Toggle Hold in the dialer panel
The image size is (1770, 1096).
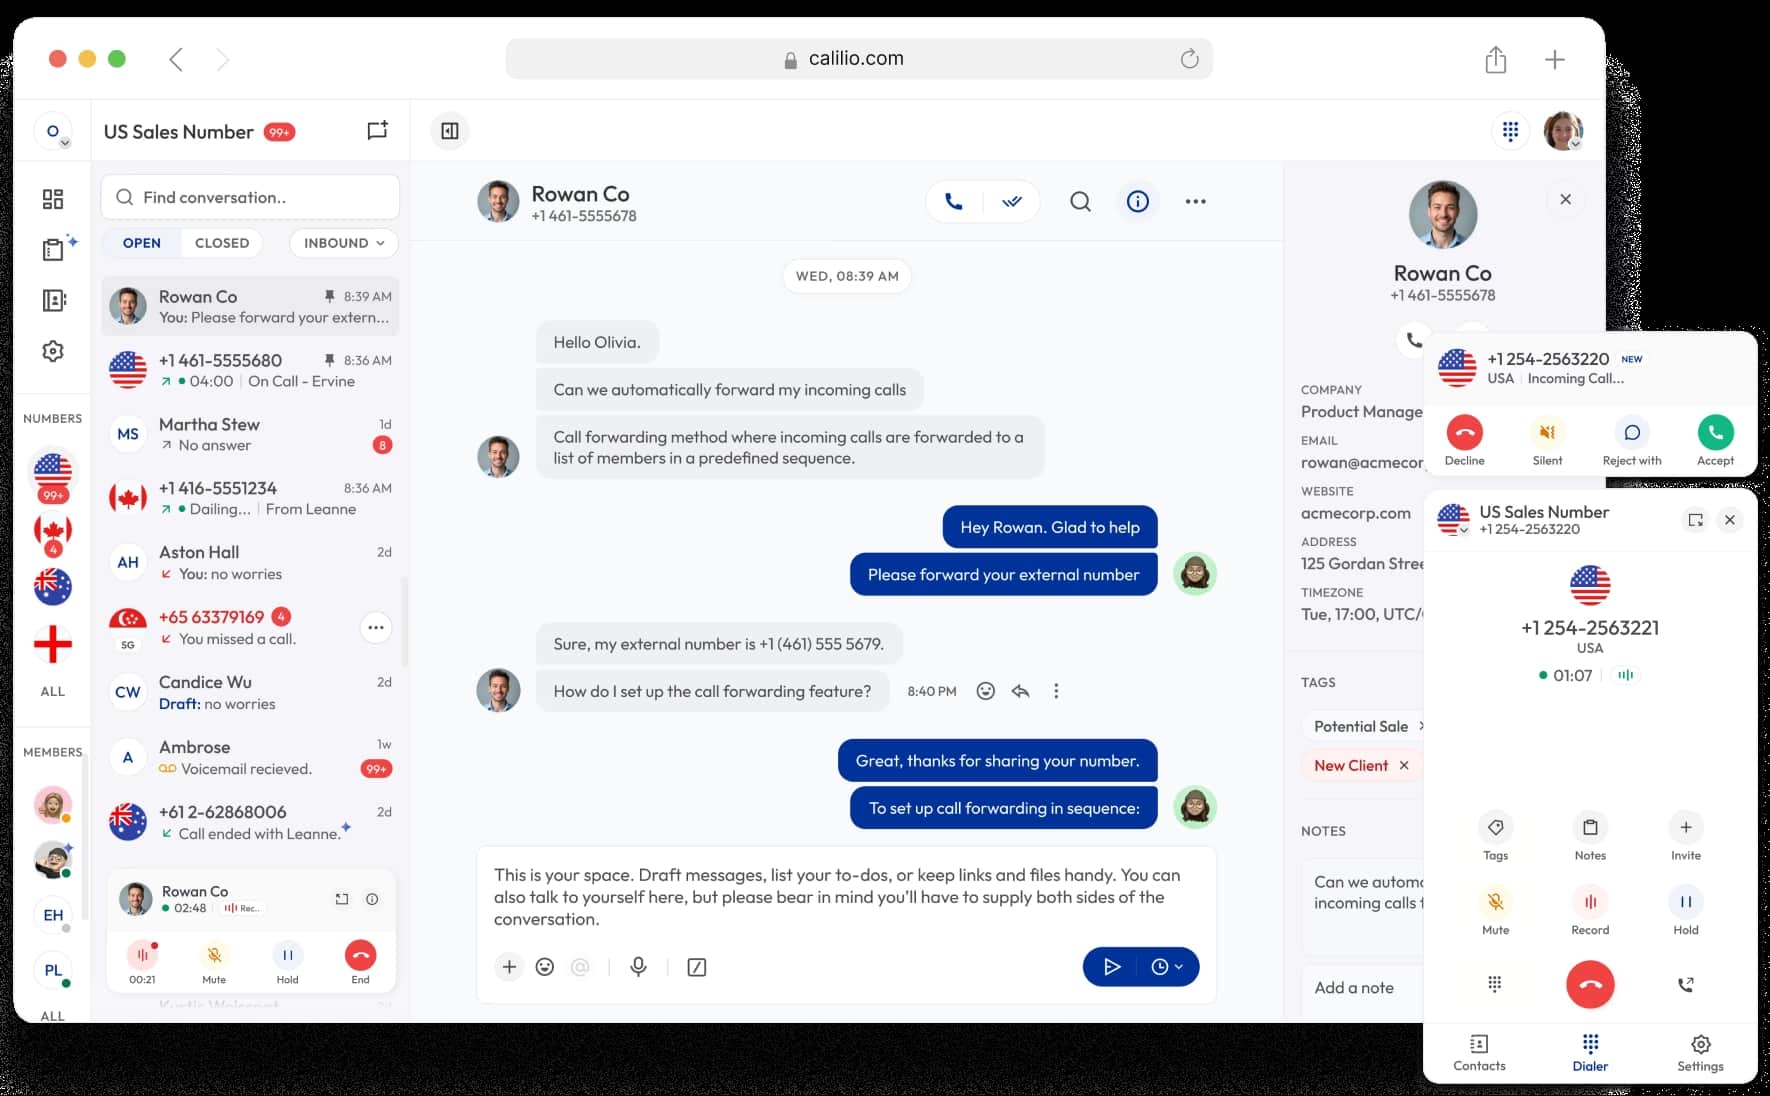(x=1685, y=903)
